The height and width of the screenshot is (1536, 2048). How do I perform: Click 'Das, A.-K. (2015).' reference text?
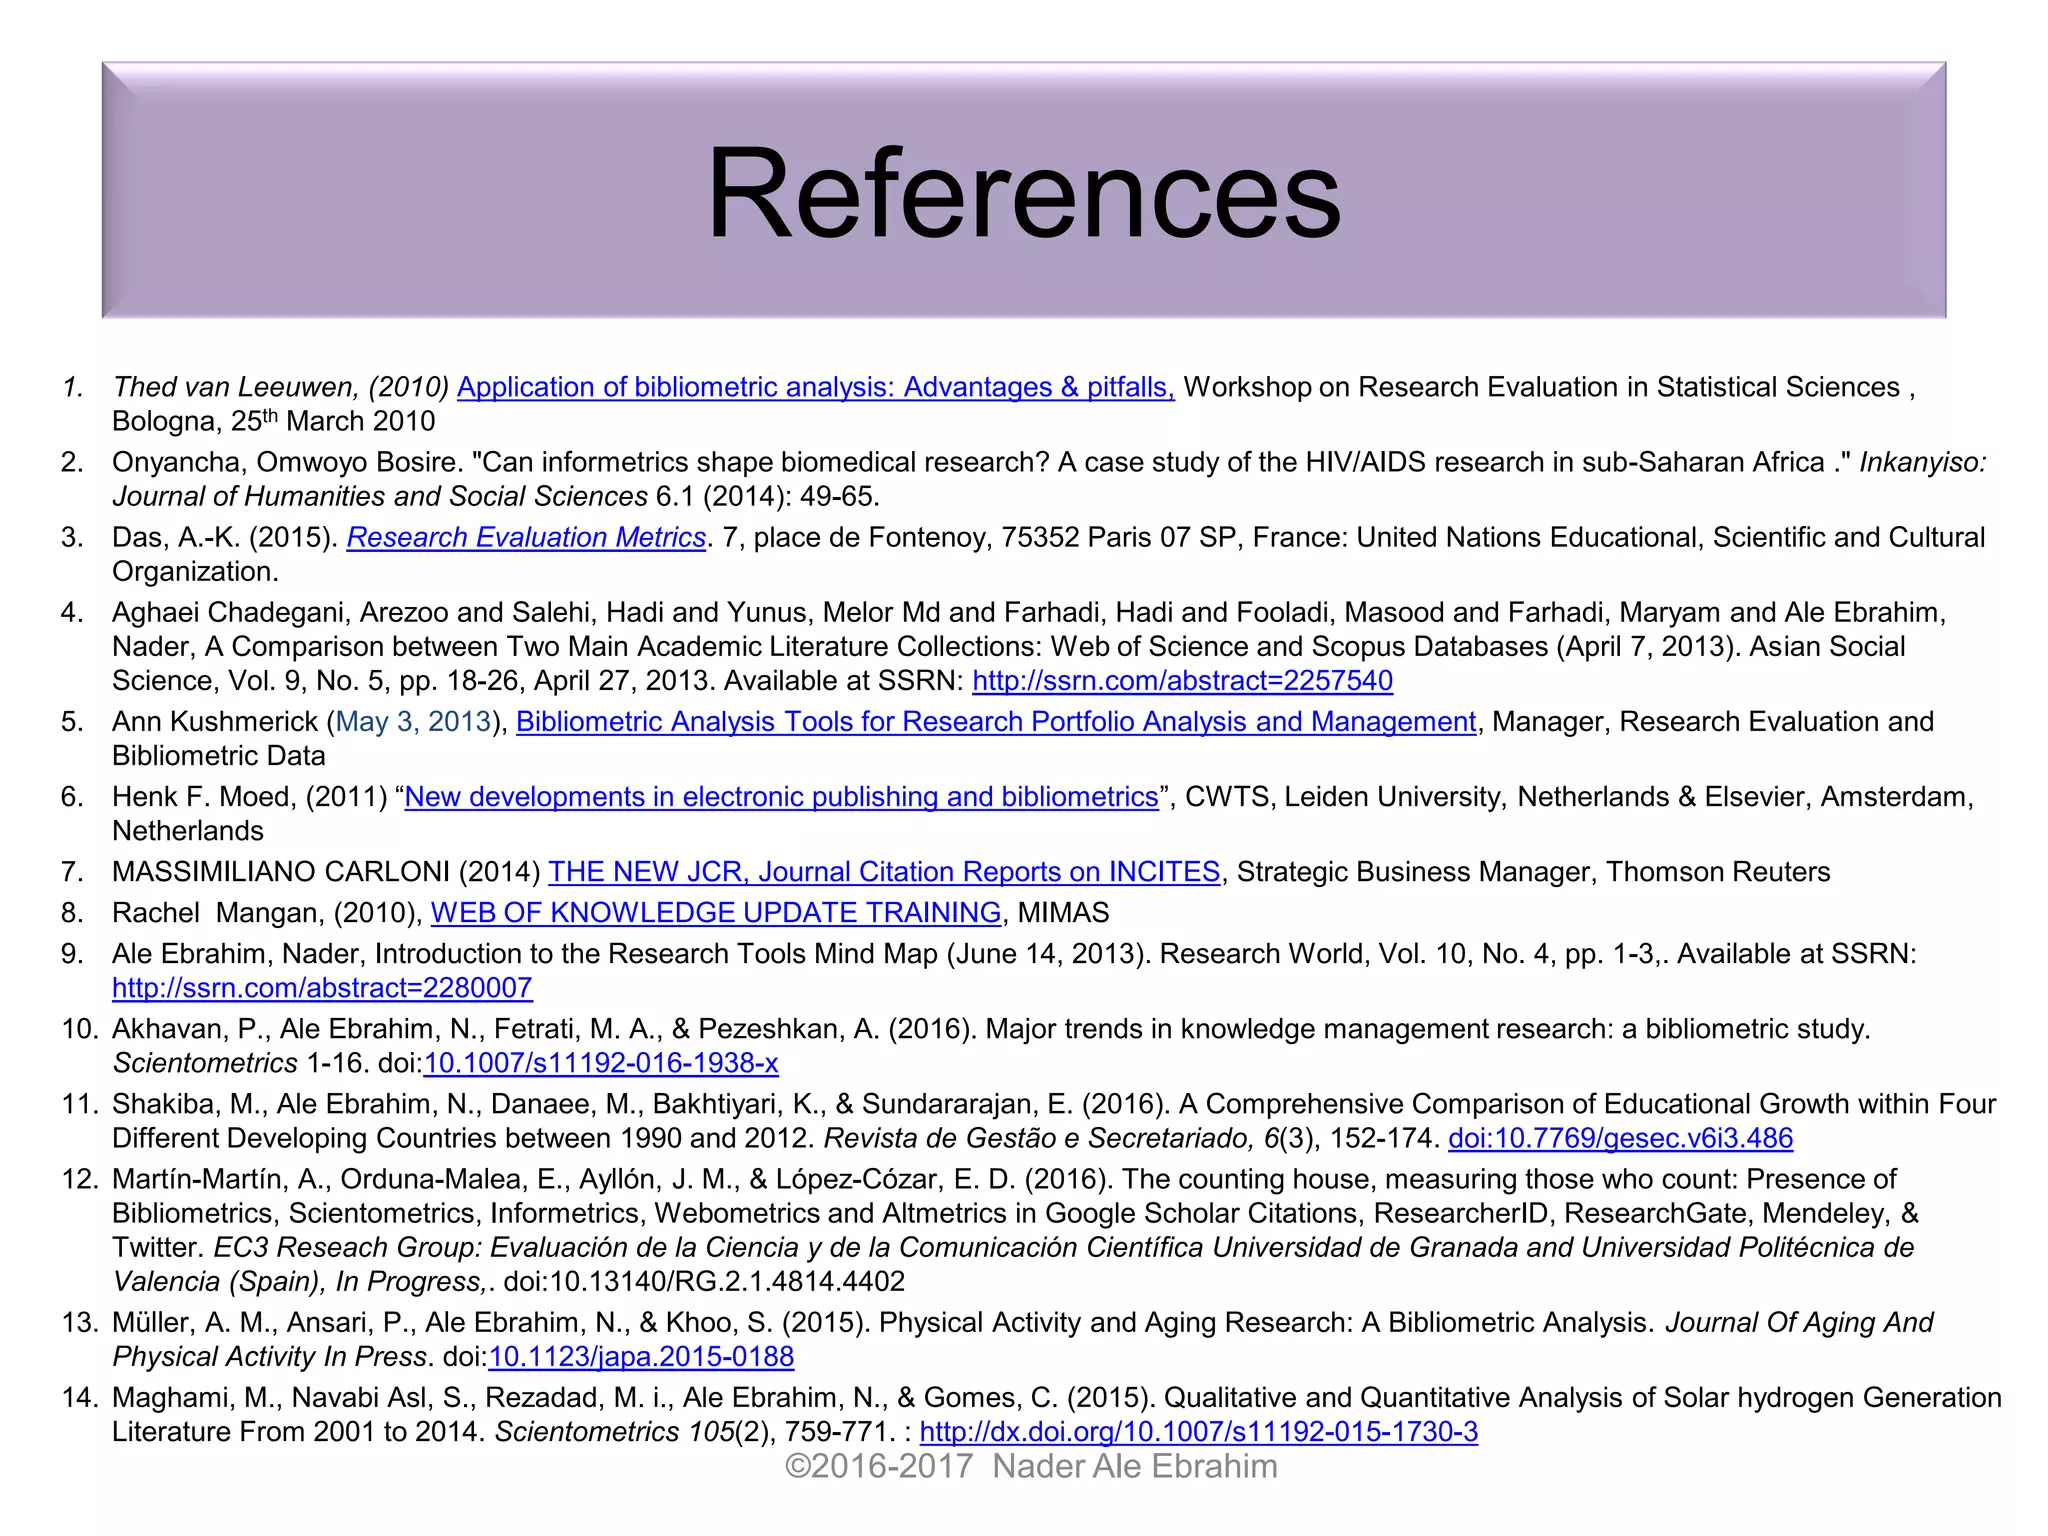[225, 537]
